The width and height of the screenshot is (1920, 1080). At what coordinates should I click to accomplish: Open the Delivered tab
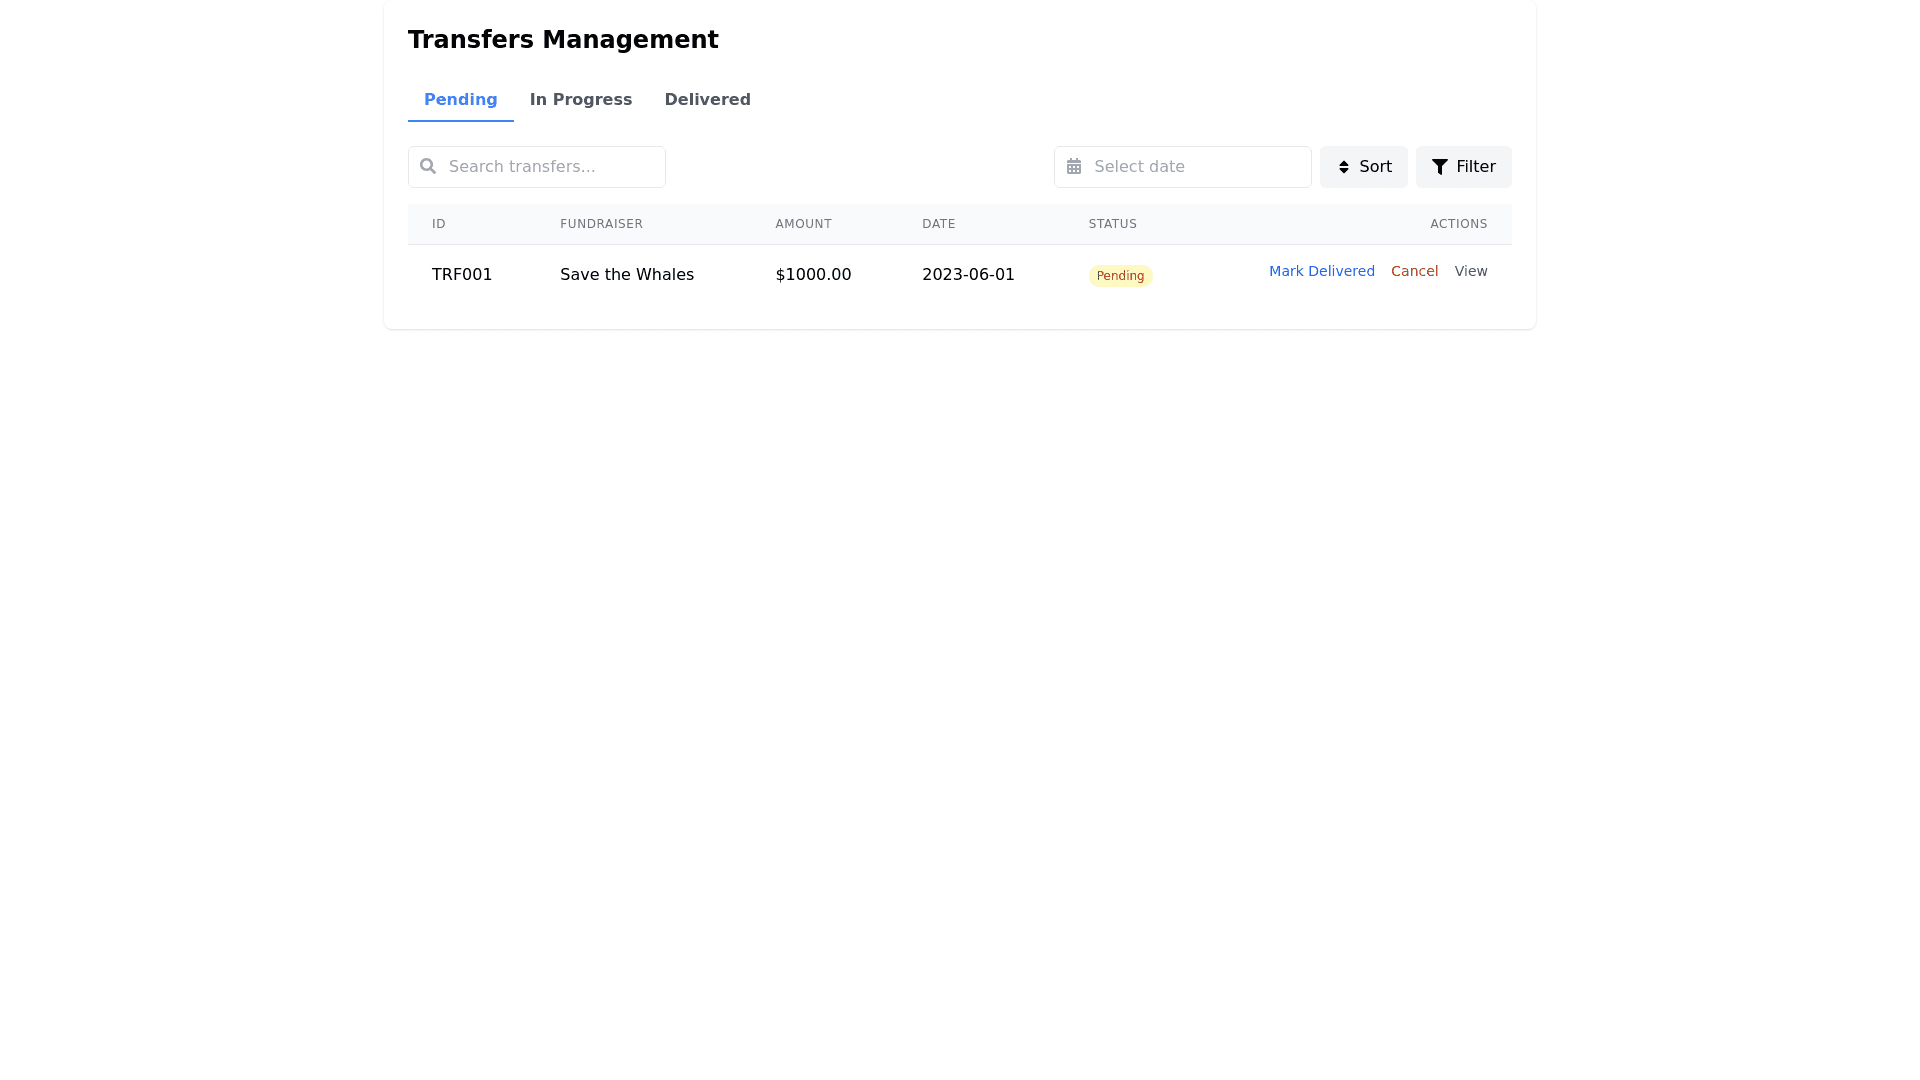(x=707, y=100)
